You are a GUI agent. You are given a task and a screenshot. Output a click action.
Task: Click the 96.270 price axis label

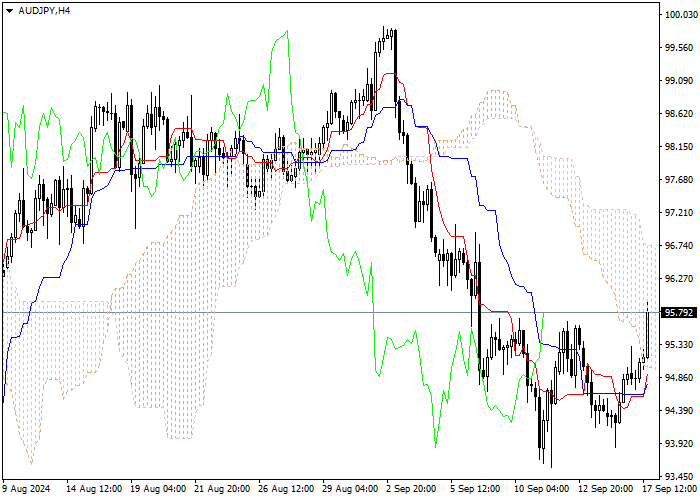pyautogui.click(x=681, y=279)
